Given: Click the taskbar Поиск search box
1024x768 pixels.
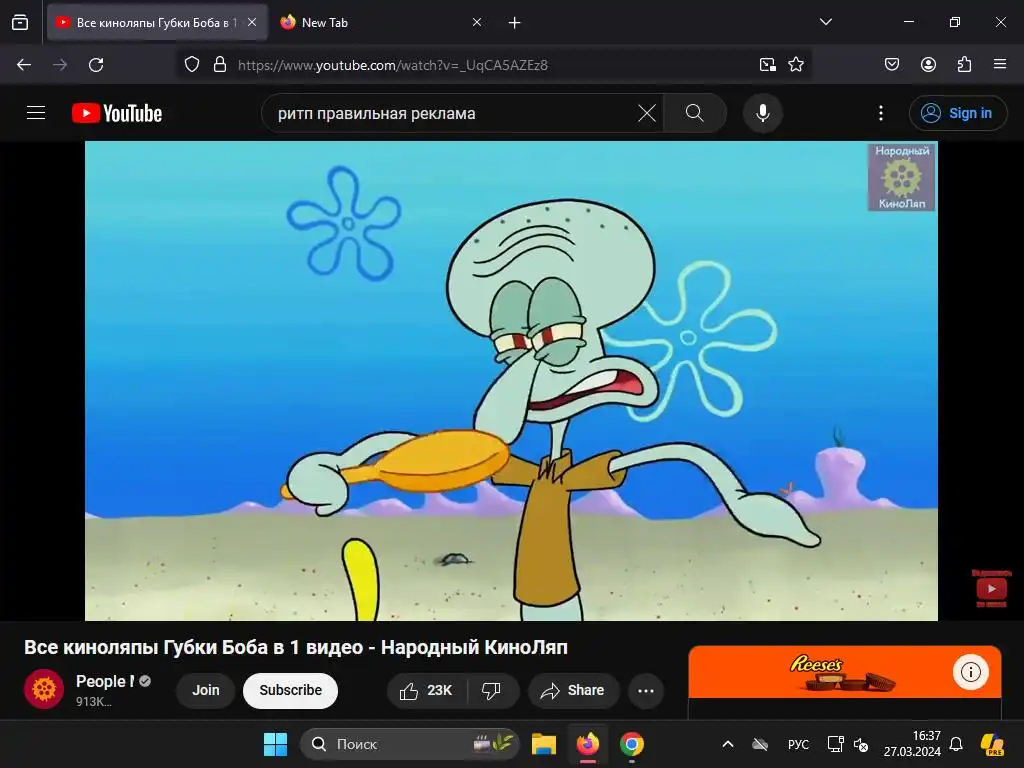Looking at the screenshot, I should [409, 744].
